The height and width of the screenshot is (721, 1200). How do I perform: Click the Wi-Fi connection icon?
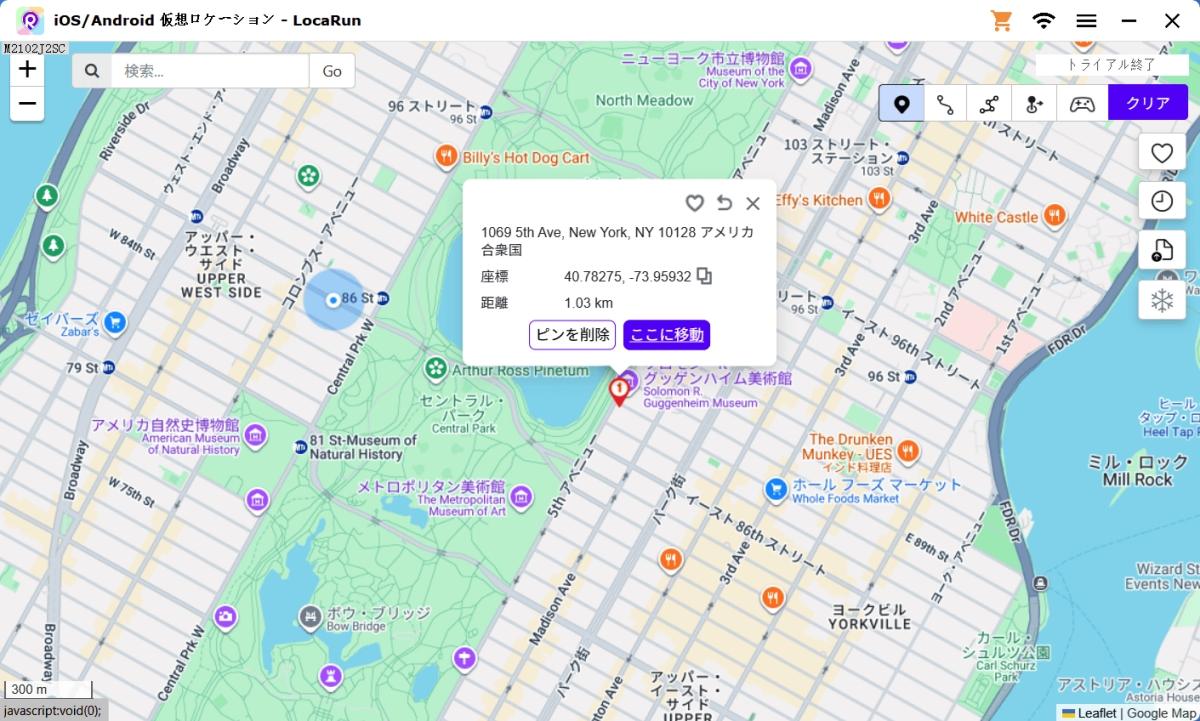pyautogui.click(x=1044, y=21)
